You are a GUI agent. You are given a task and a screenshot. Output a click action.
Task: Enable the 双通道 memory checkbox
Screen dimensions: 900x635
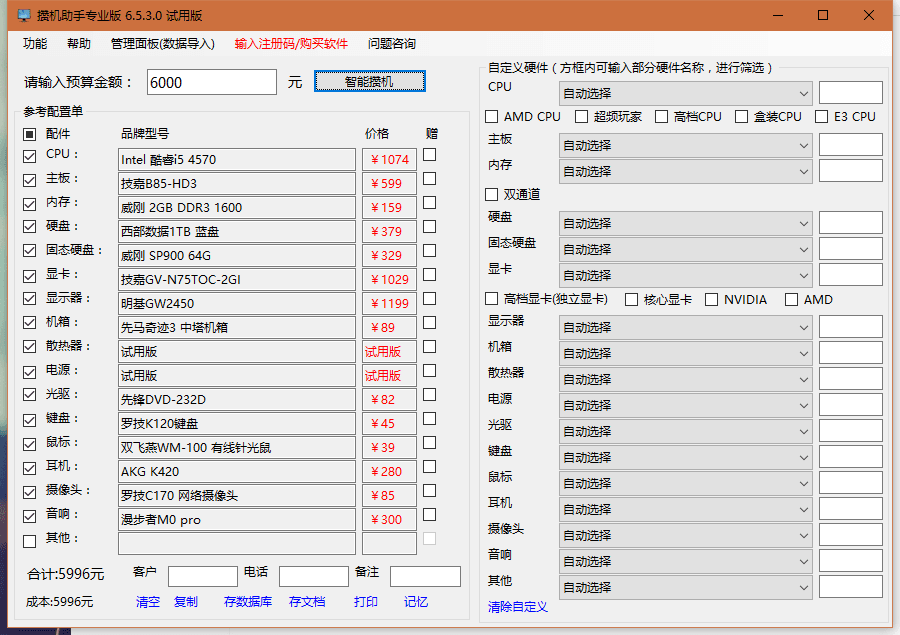click(491, 195)
